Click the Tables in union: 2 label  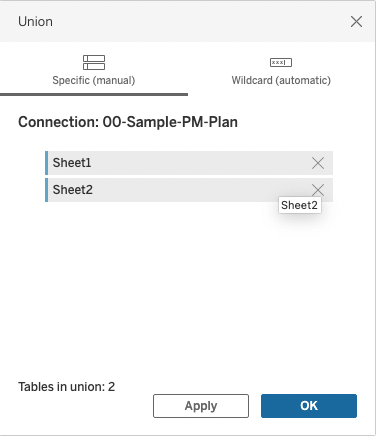(67, 387)
